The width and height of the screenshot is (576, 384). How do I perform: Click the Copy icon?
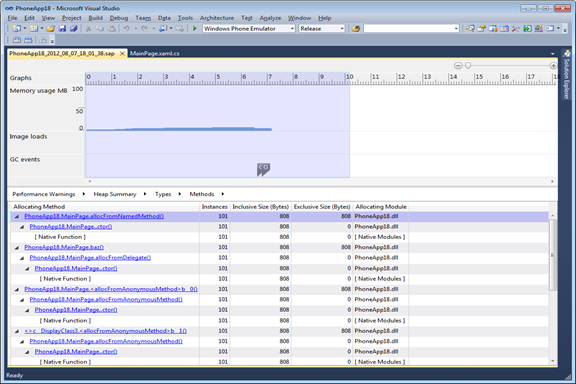100,28
